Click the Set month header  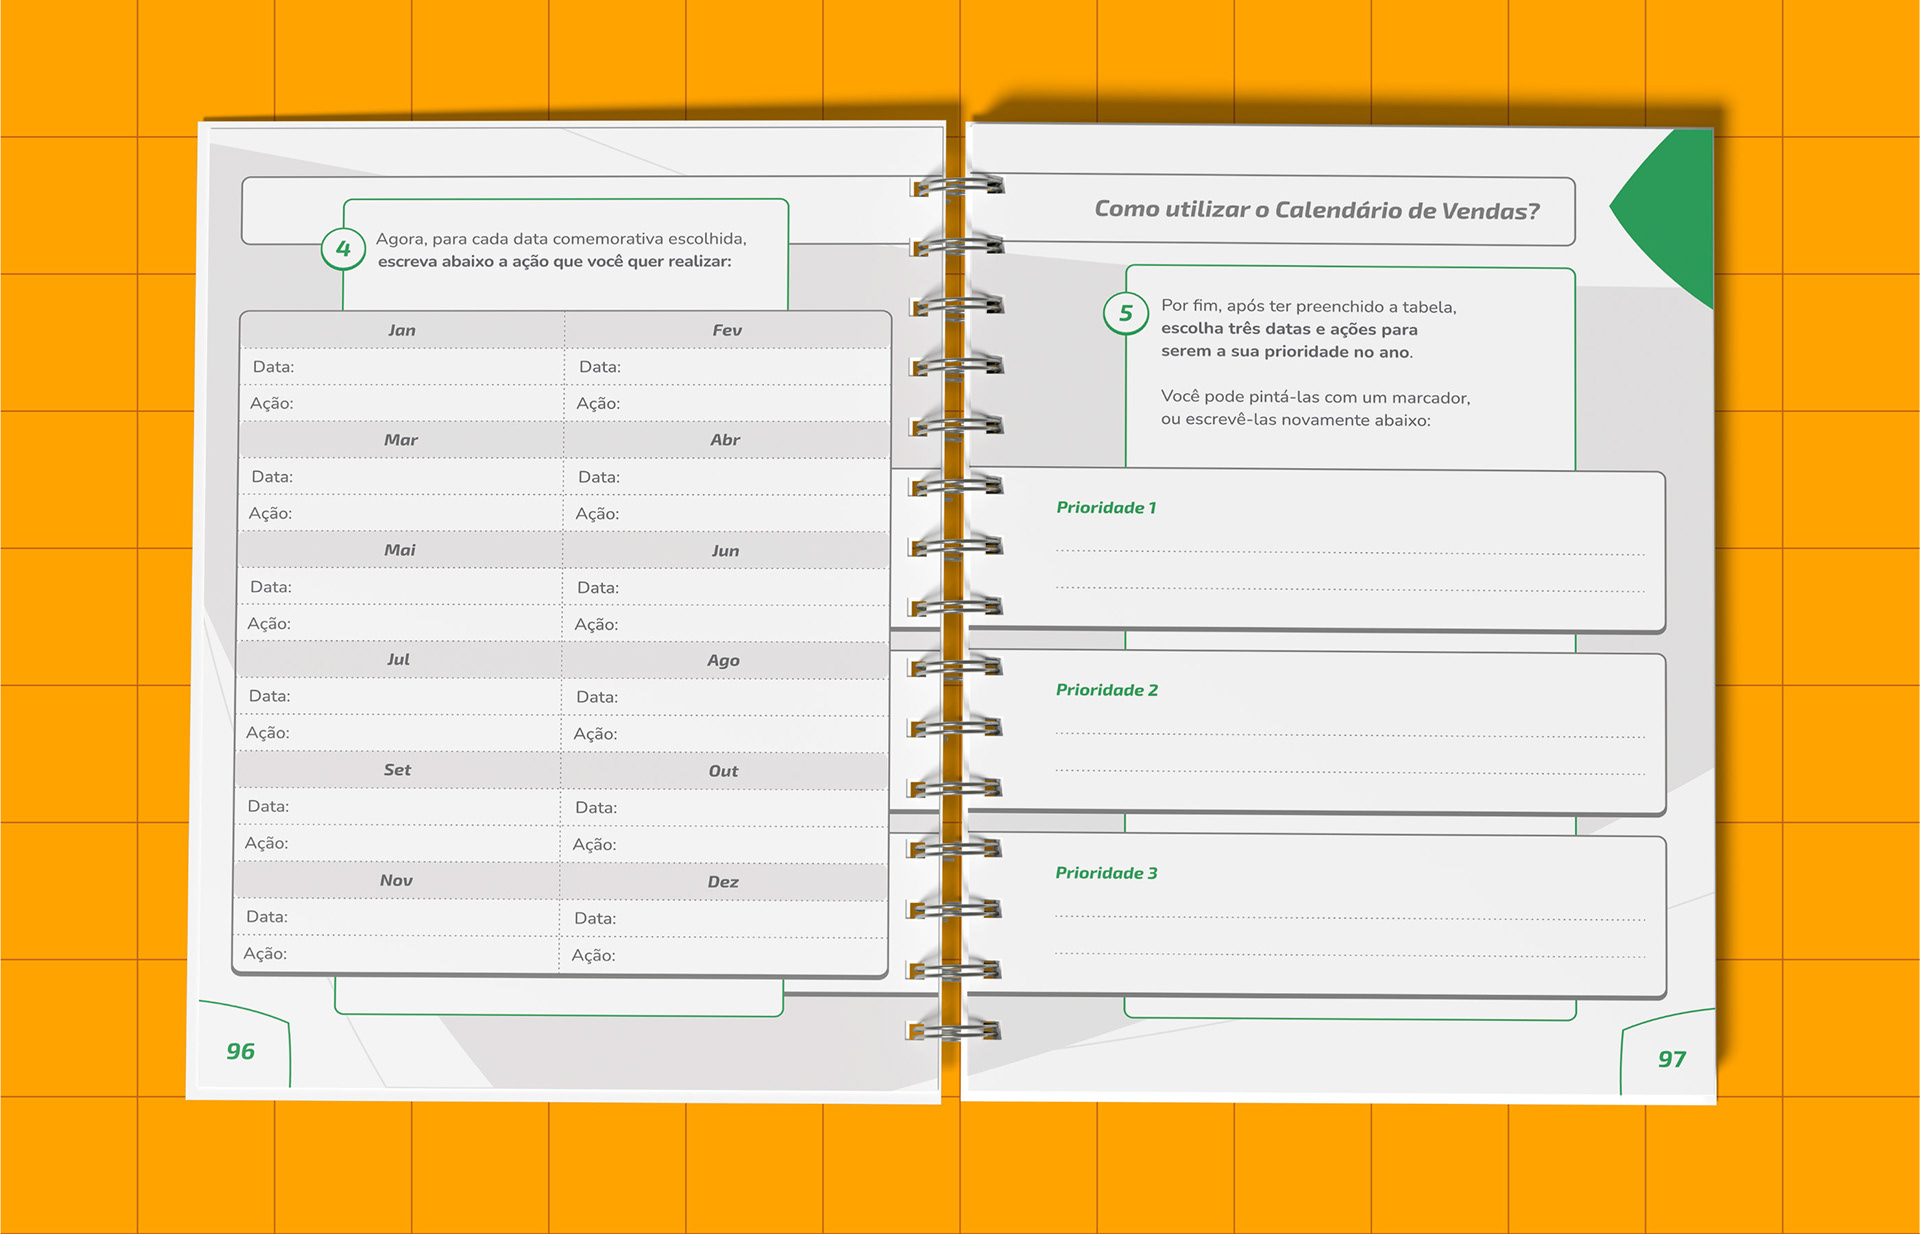(x=397, y=770)
